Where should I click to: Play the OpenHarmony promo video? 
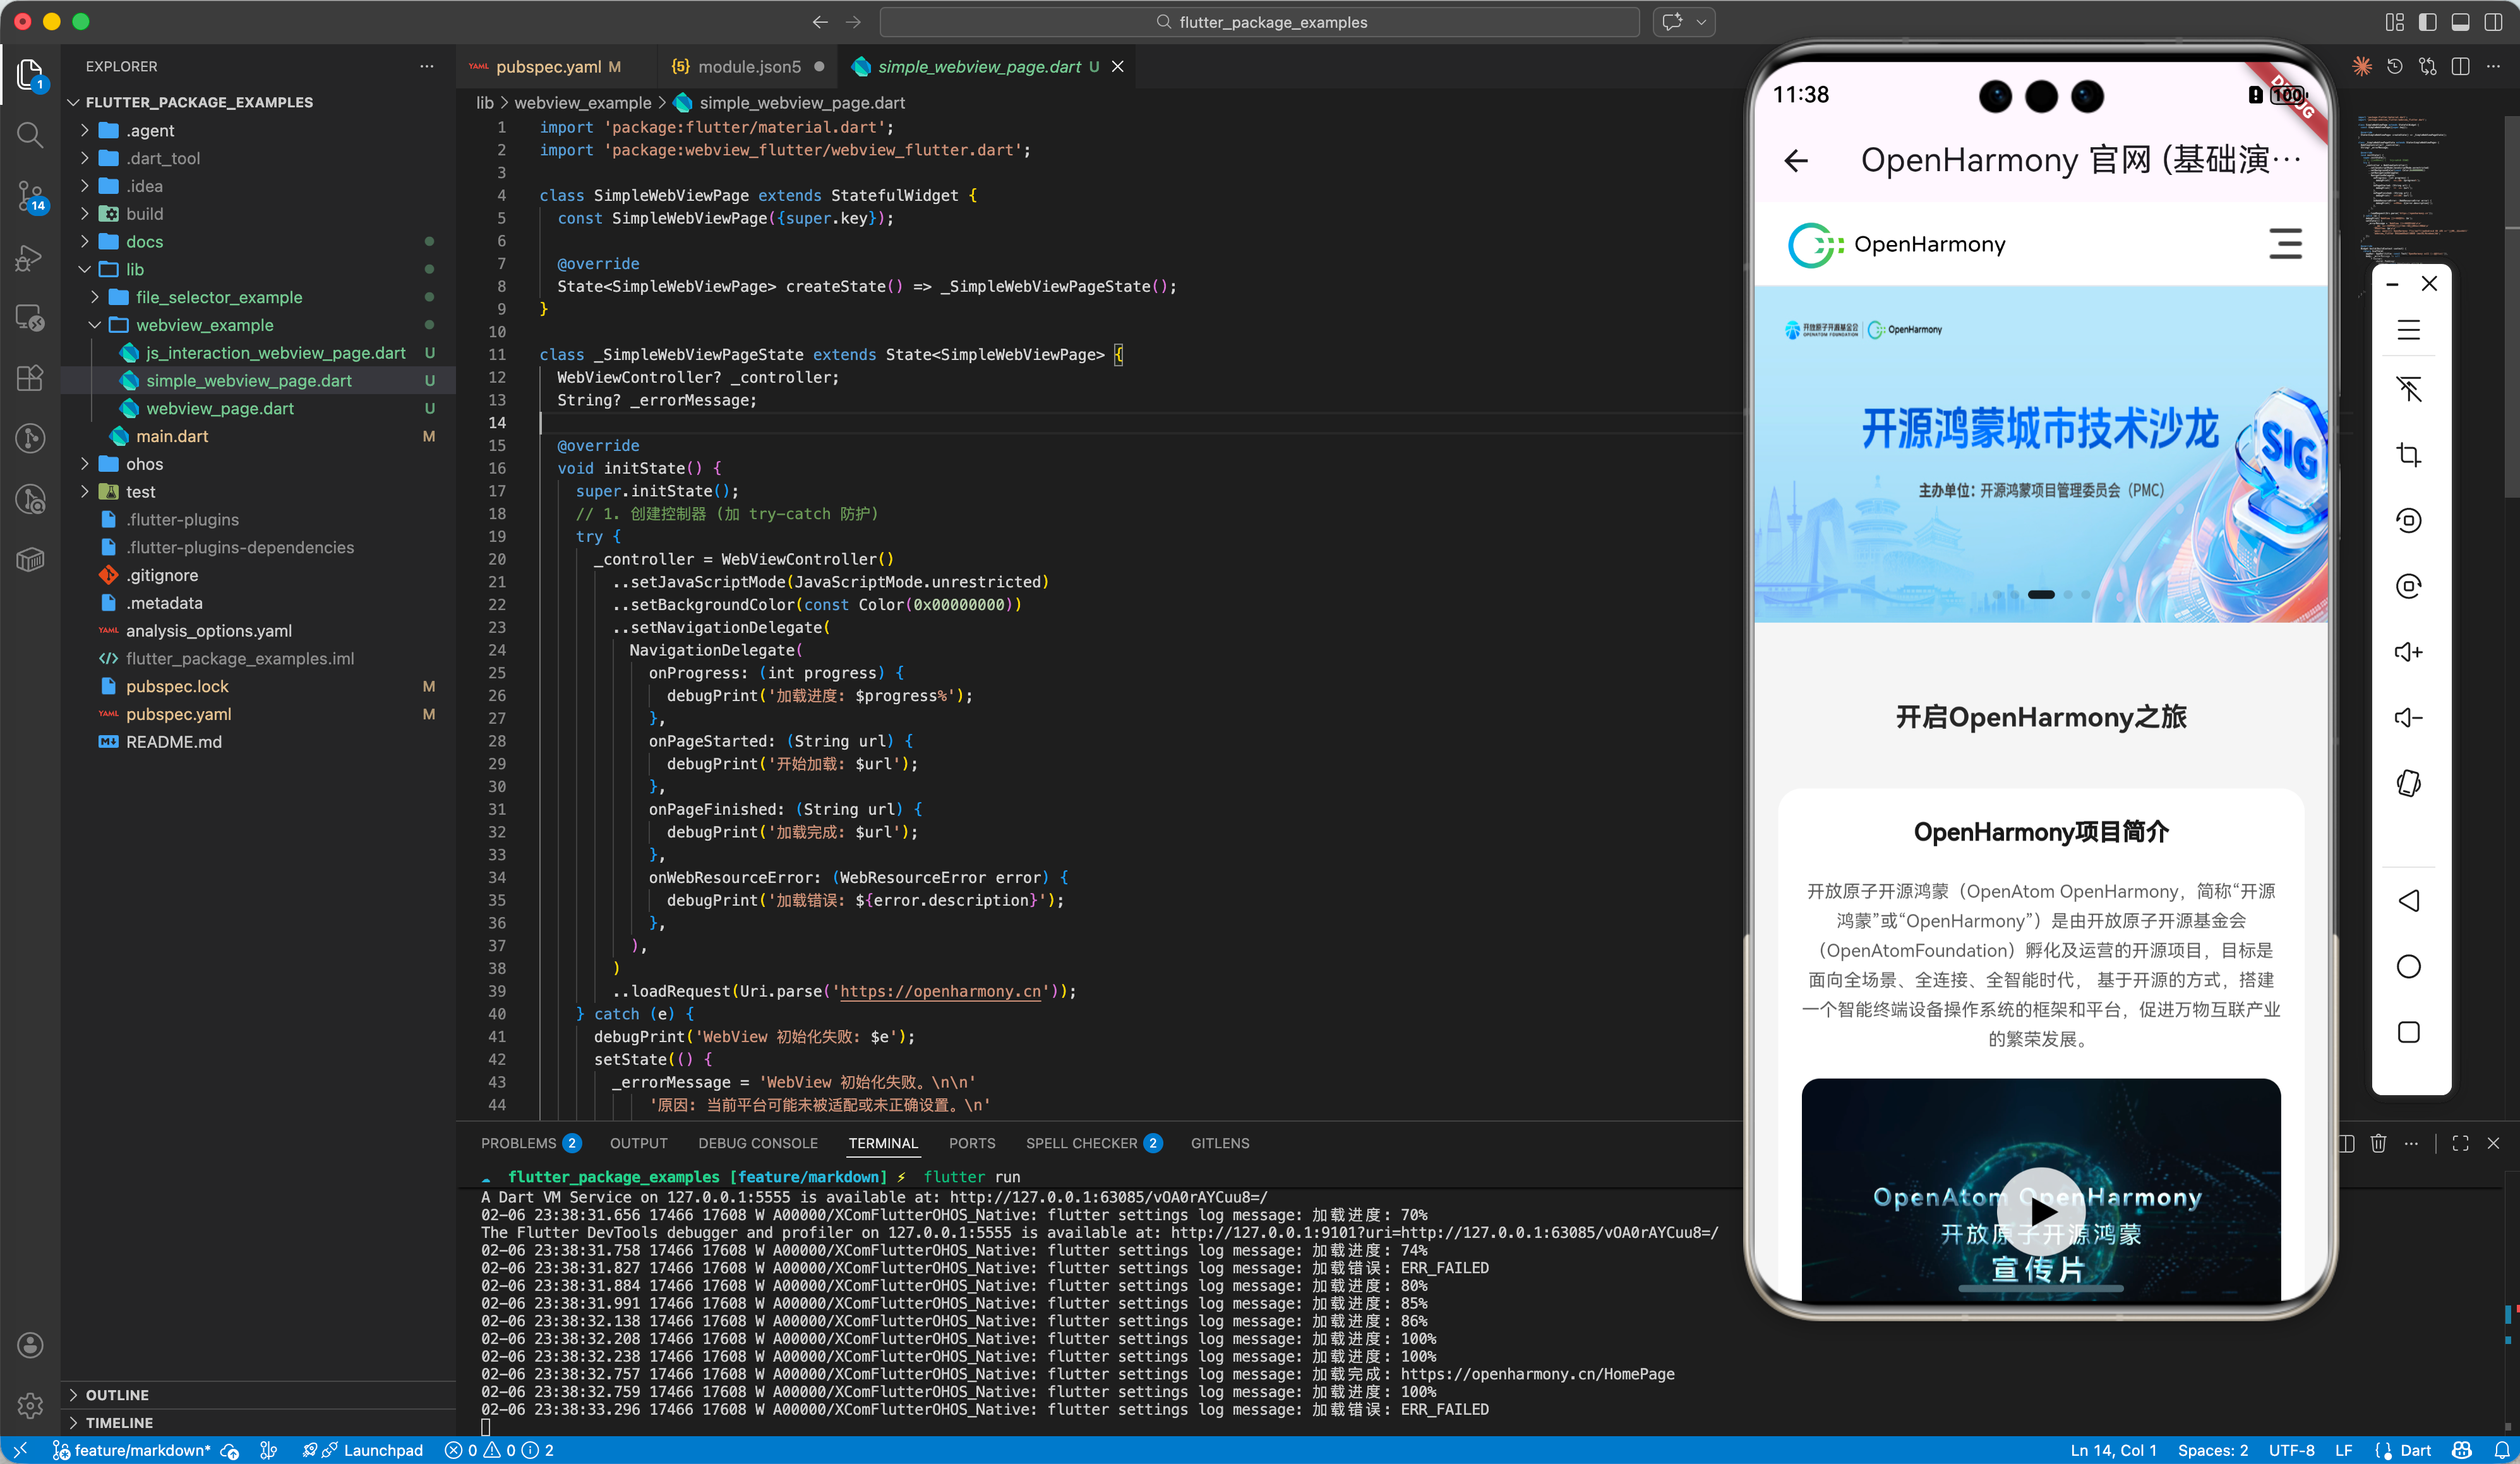point(2040,1210)
